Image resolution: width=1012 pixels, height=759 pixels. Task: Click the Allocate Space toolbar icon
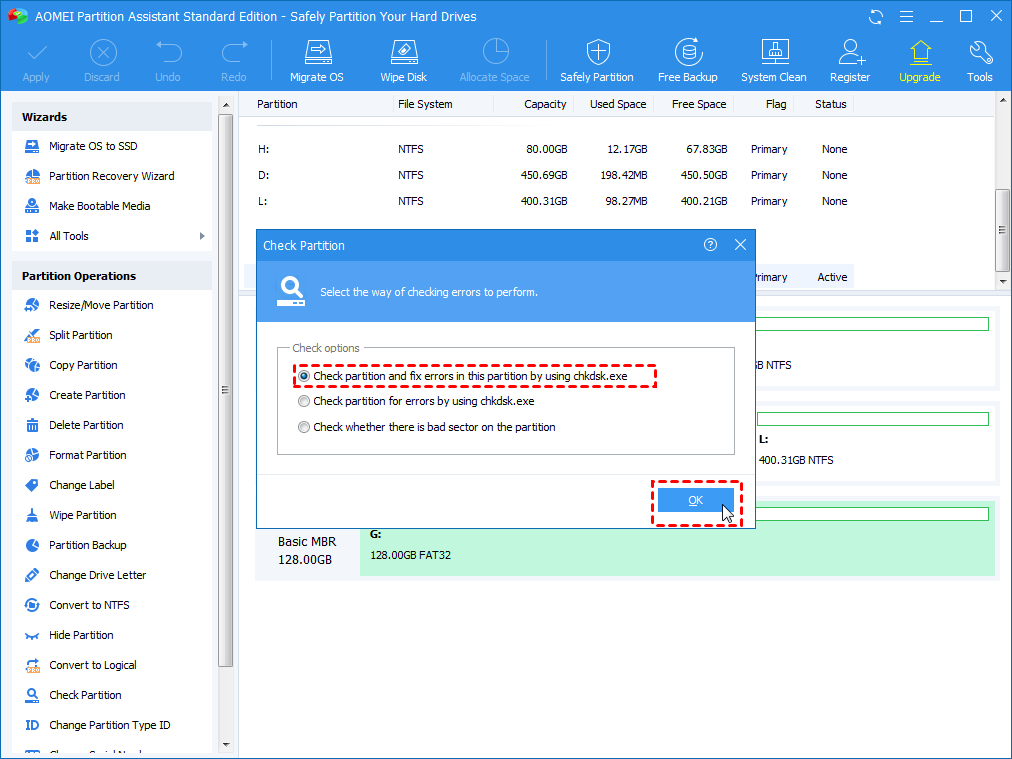pyautogui.click(x=494, y=61)
